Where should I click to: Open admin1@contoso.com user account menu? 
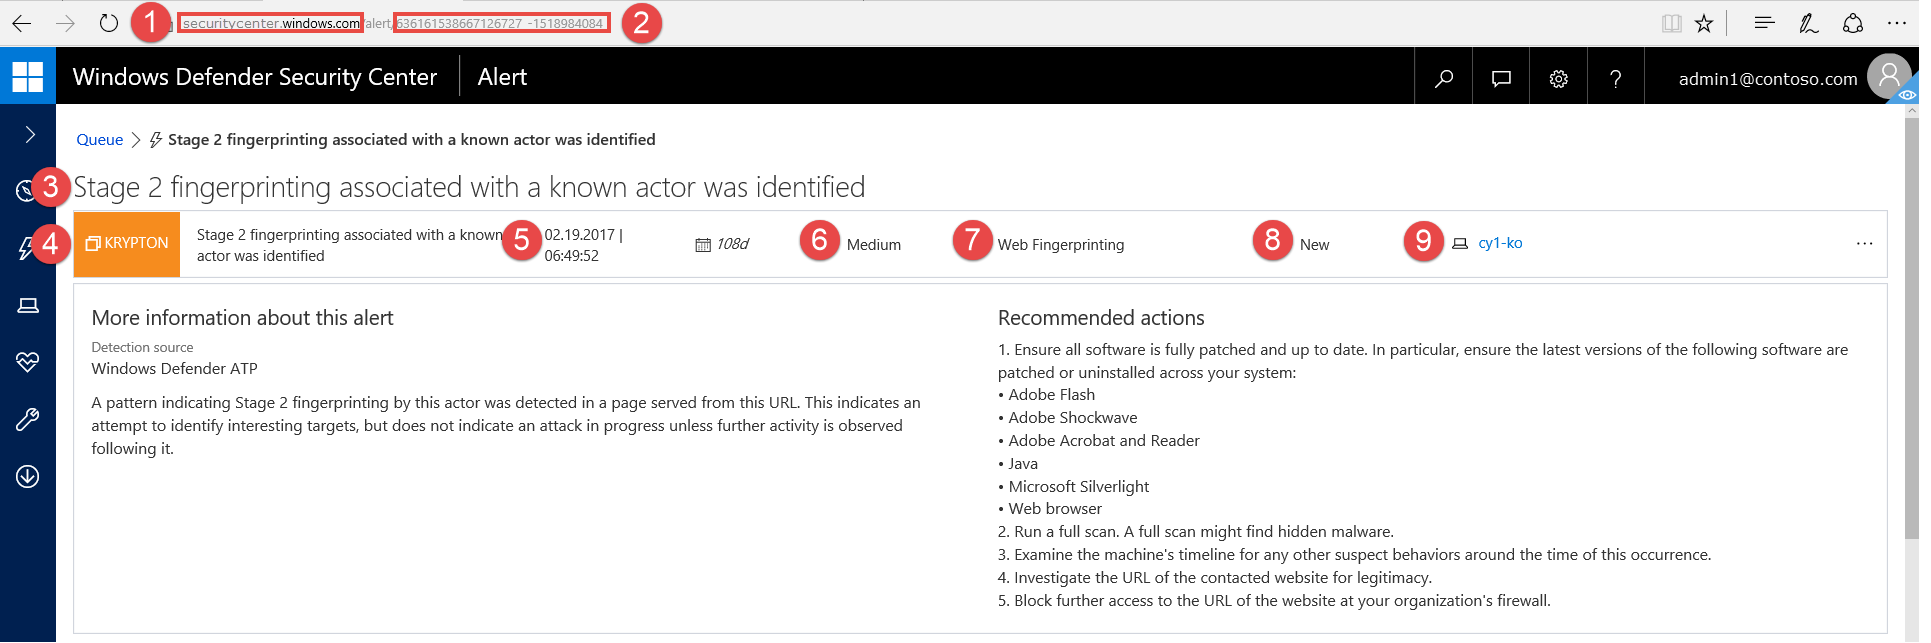[x=1767, y=79]
